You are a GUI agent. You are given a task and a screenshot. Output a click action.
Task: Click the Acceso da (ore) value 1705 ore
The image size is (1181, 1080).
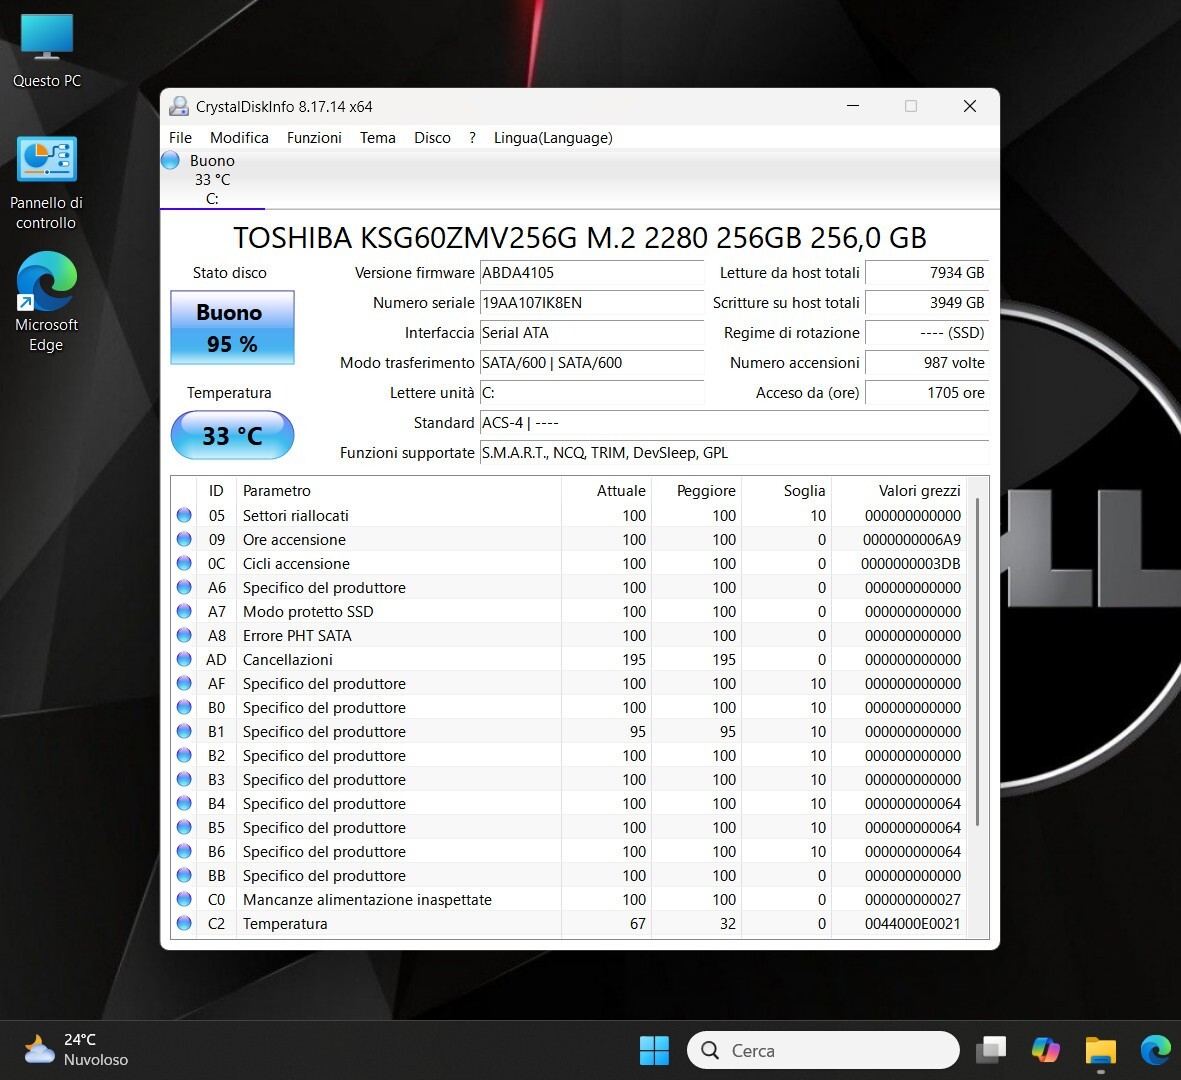click(x=926, y=393)
